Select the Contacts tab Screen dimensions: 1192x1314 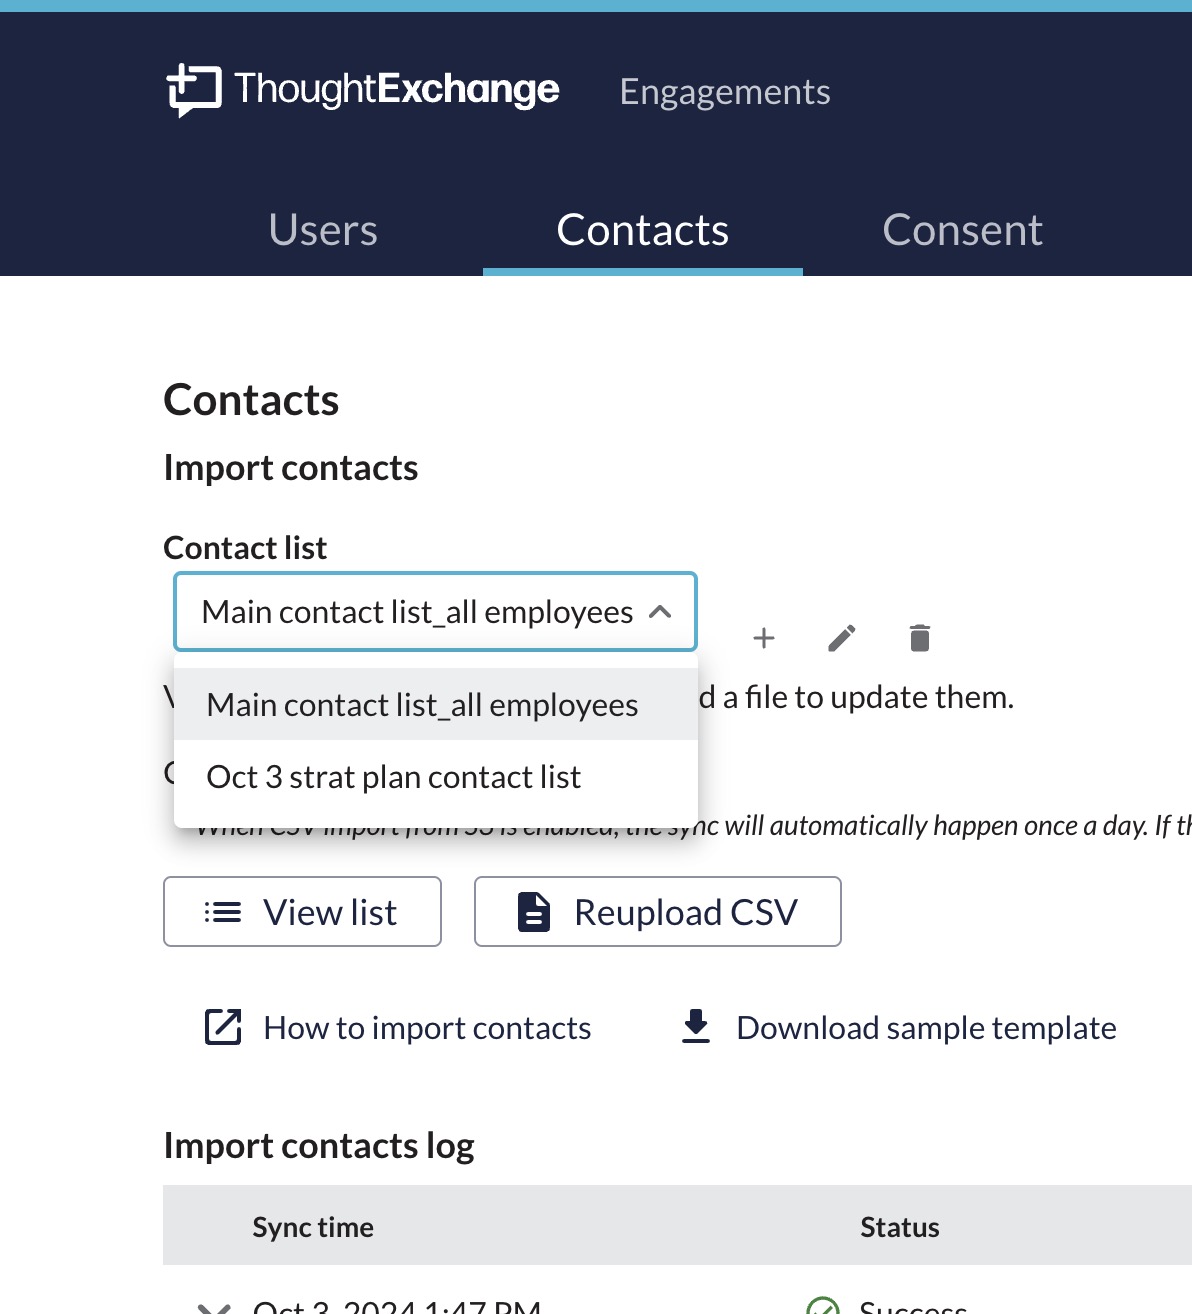[x=642, y=230]
